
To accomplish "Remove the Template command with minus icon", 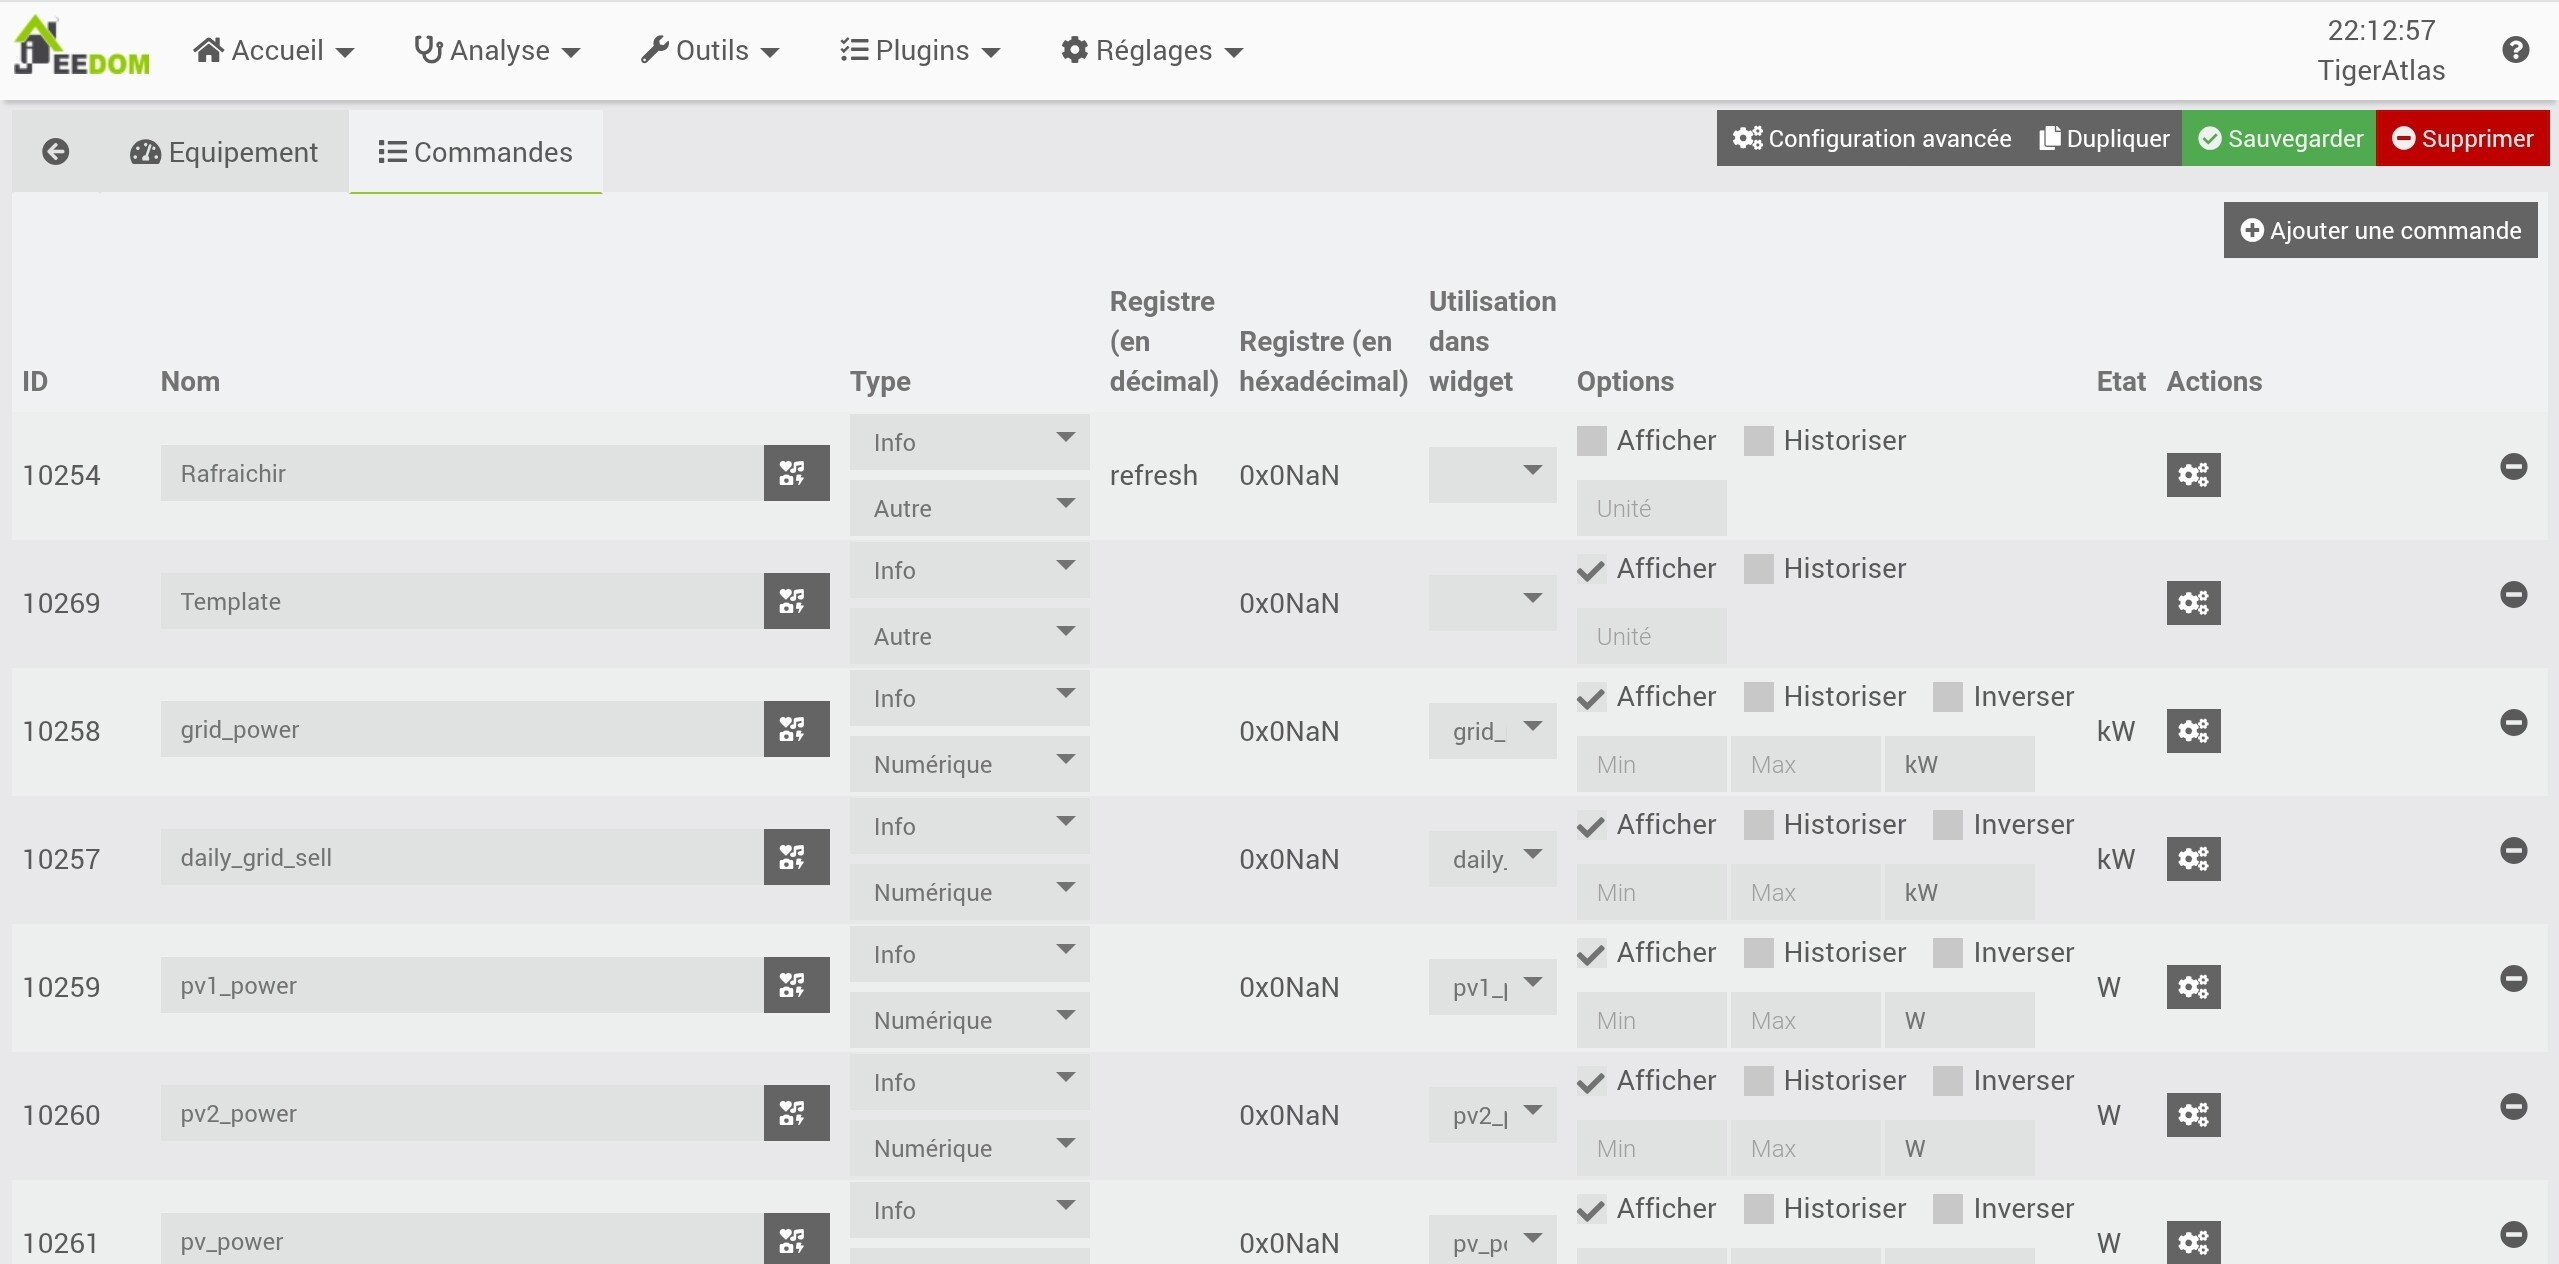I will pos(2513,595).
